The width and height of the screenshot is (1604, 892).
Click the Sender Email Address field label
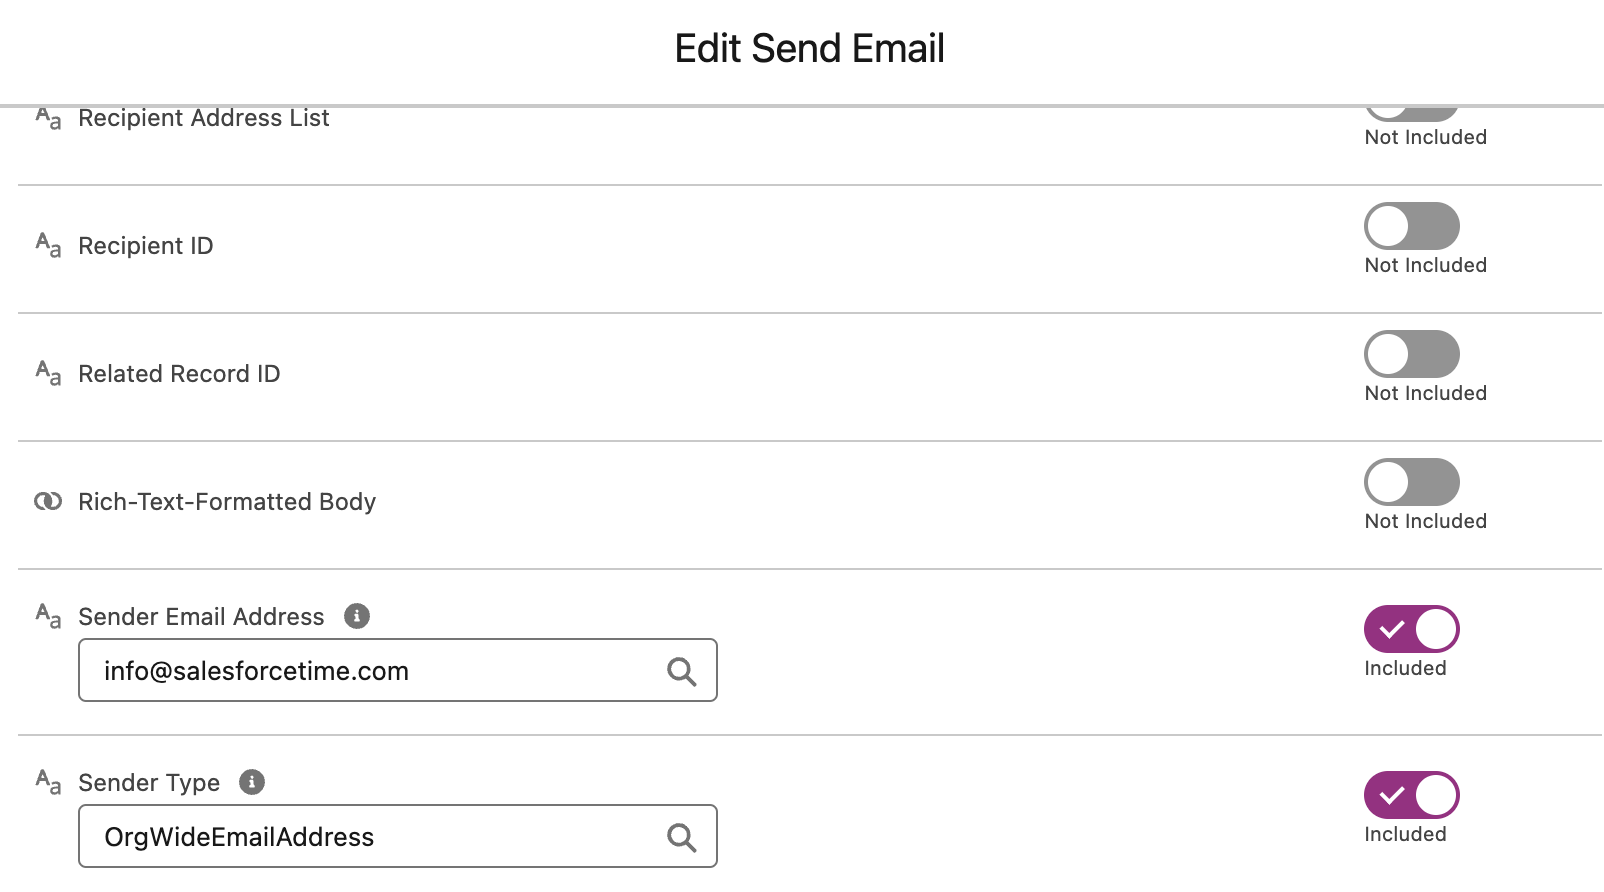point(200,617)
